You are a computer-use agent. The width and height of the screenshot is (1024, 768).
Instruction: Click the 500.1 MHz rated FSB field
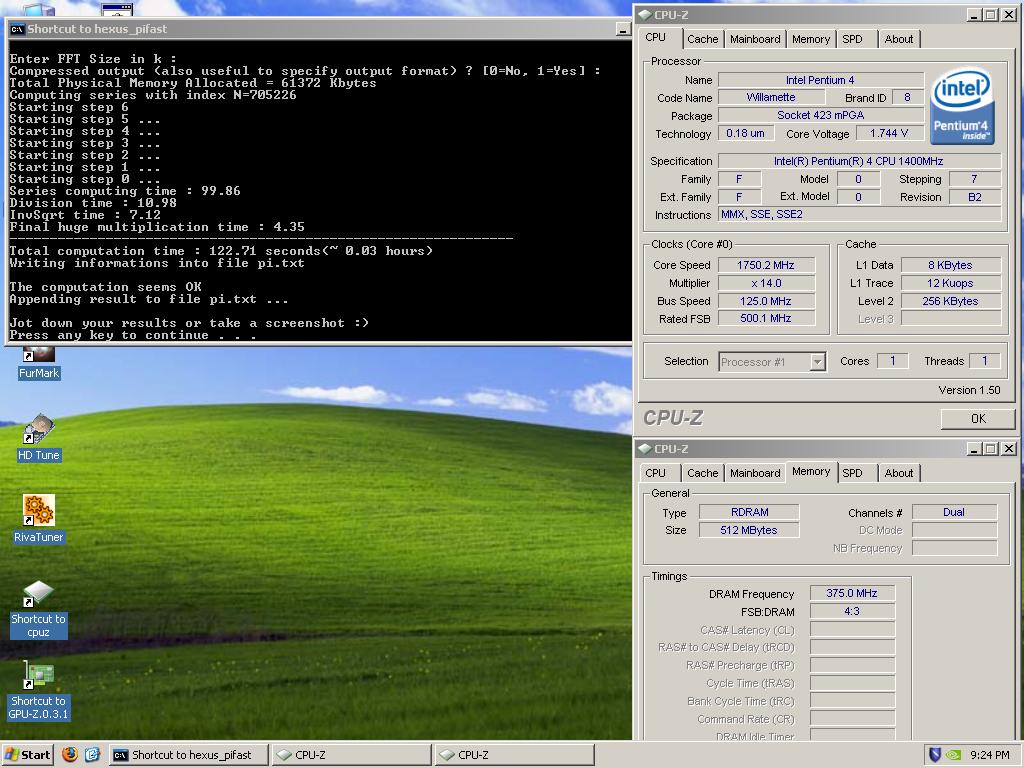coord(766,319)
